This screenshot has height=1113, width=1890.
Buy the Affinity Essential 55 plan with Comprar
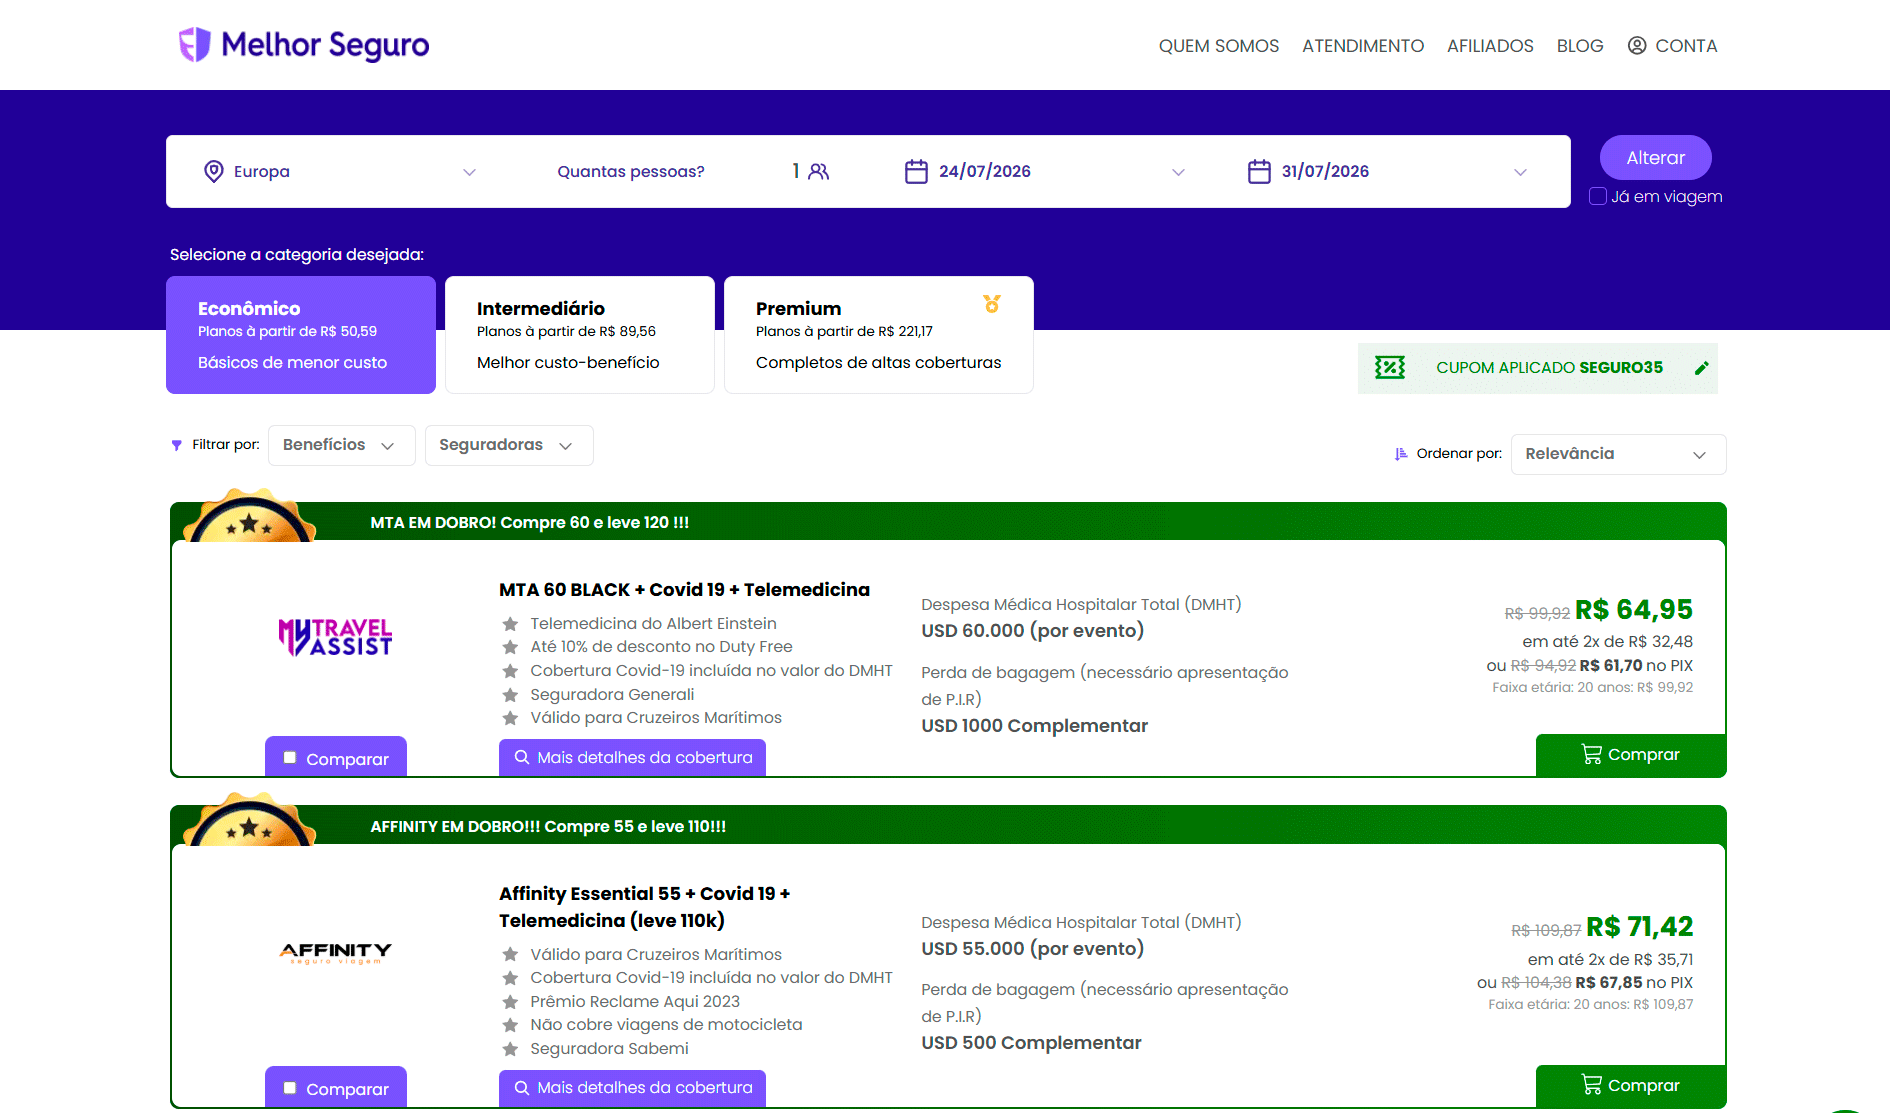coord(1631,1086)
